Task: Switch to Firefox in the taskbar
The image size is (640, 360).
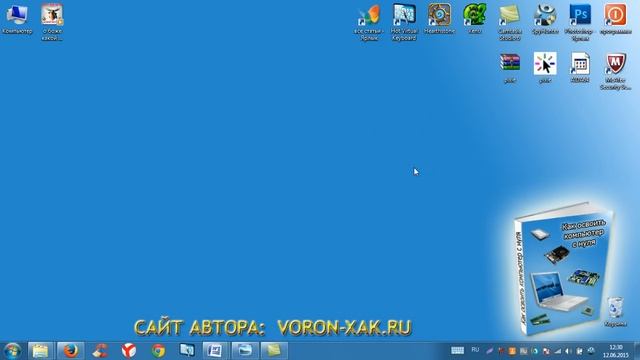Action: click(x=70, y=351)
